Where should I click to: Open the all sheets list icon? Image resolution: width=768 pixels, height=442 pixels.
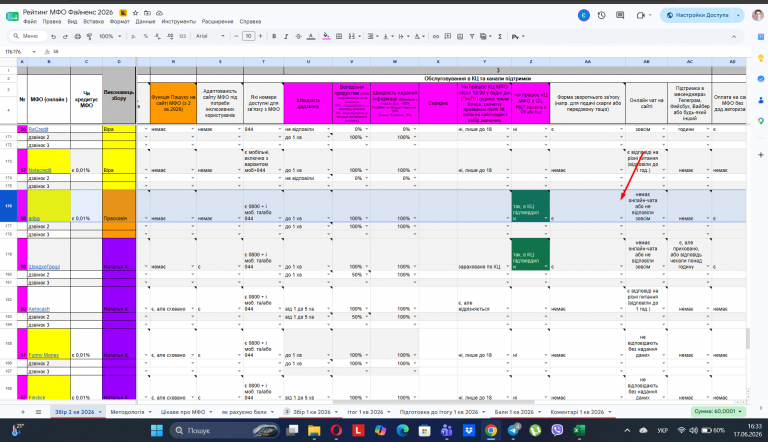(x=38, y=412)
